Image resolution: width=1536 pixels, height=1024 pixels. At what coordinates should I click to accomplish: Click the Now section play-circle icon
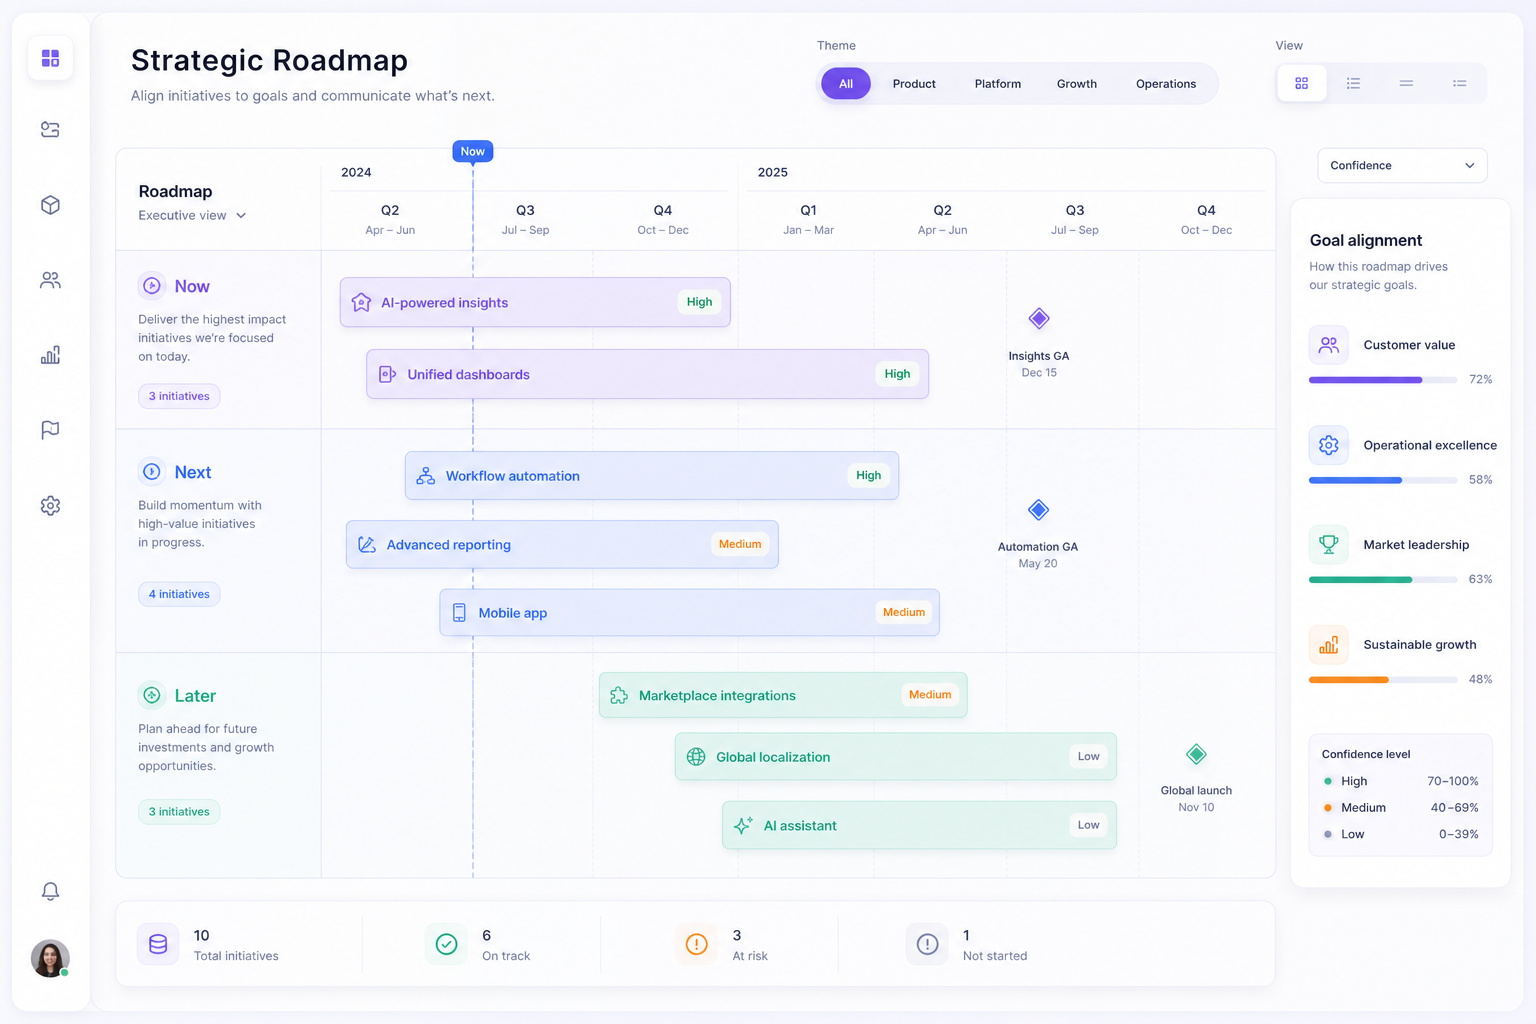[x=152, y=286]
